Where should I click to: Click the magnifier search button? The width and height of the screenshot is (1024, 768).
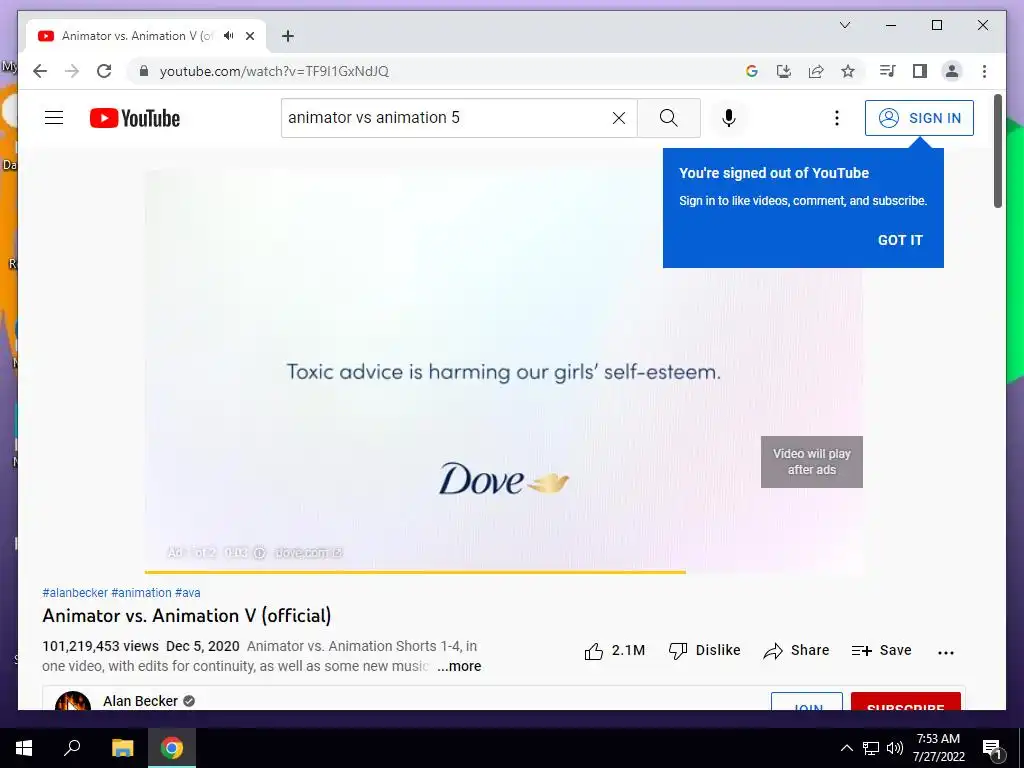[x=669, y=118]
